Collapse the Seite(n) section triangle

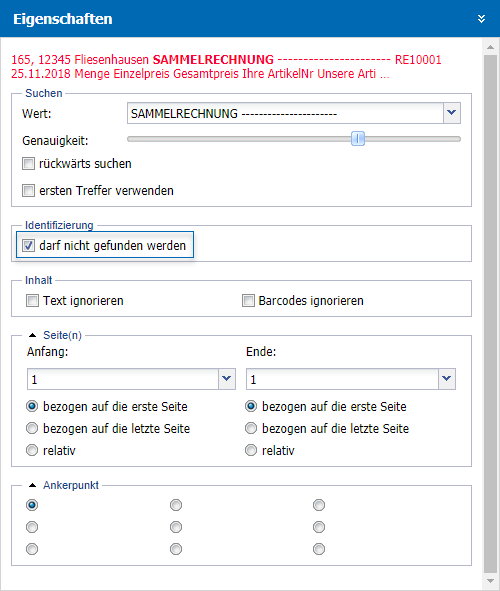pyautogui.click(x=33, y=335)
